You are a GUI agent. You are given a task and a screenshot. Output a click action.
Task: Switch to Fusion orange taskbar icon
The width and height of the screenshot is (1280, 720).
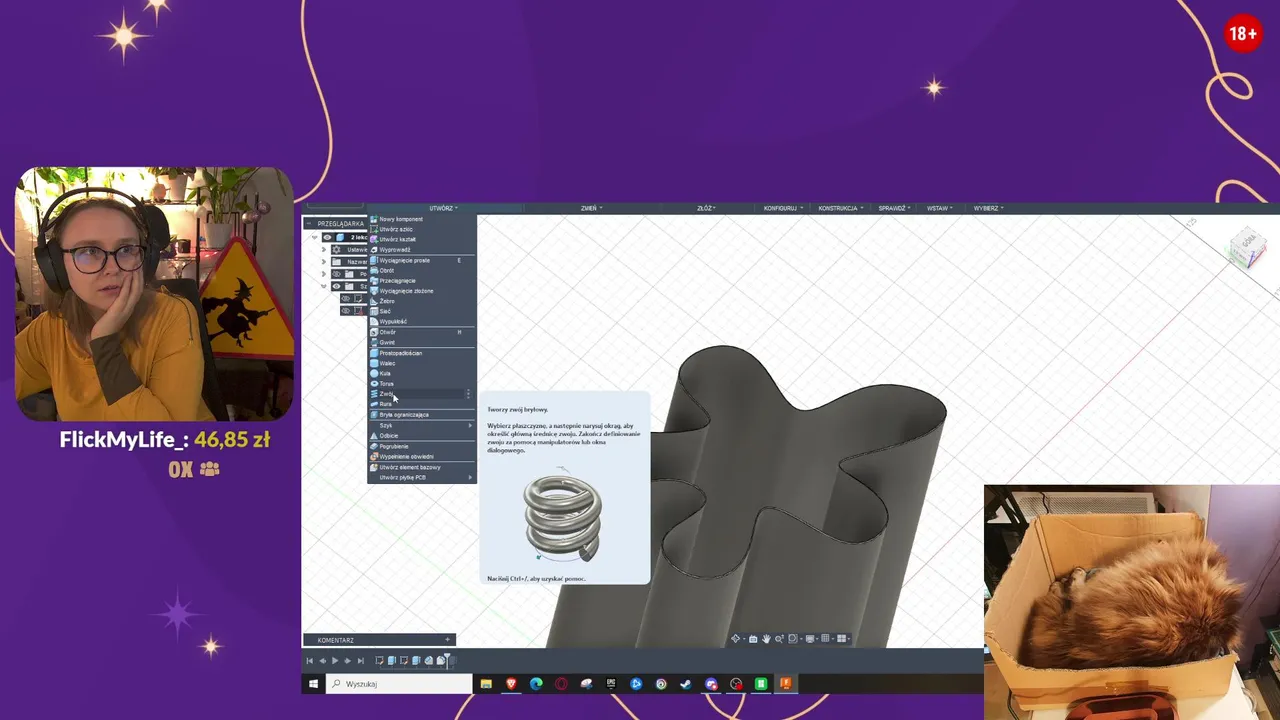(786, 684)
